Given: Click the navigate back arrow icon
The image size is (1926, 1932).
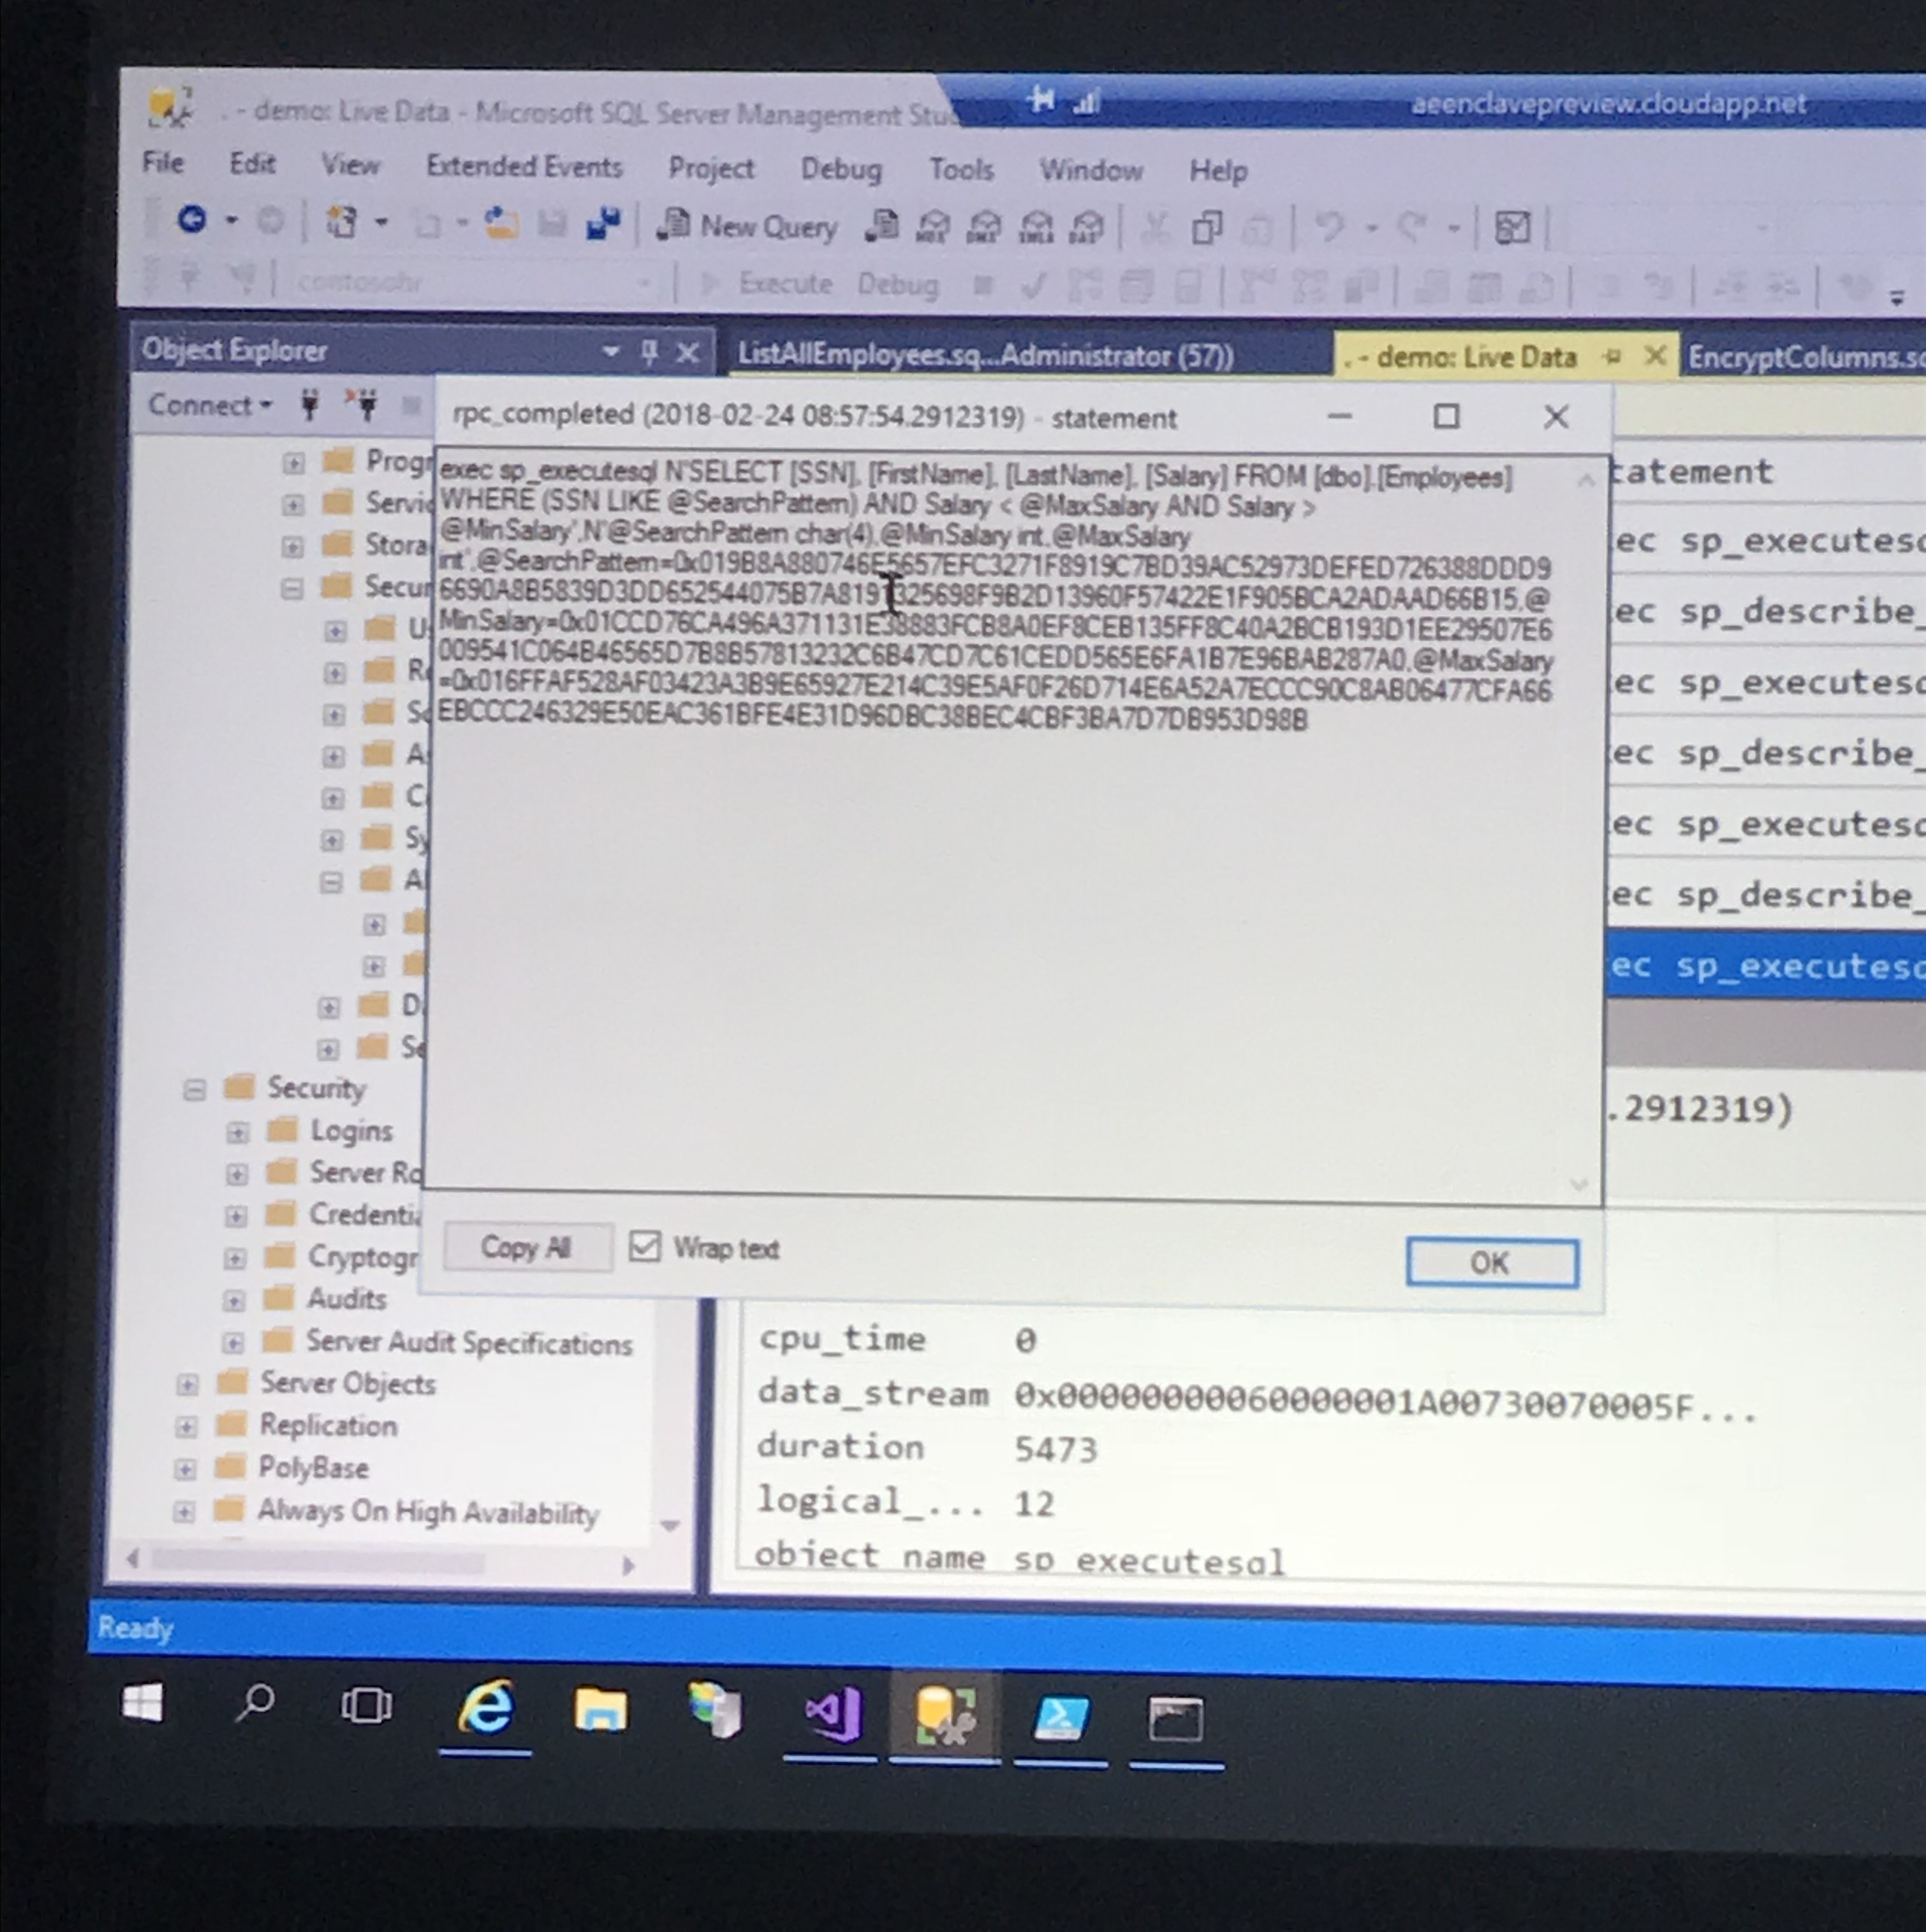Looking at the screenshot, I should coord(192,219).
